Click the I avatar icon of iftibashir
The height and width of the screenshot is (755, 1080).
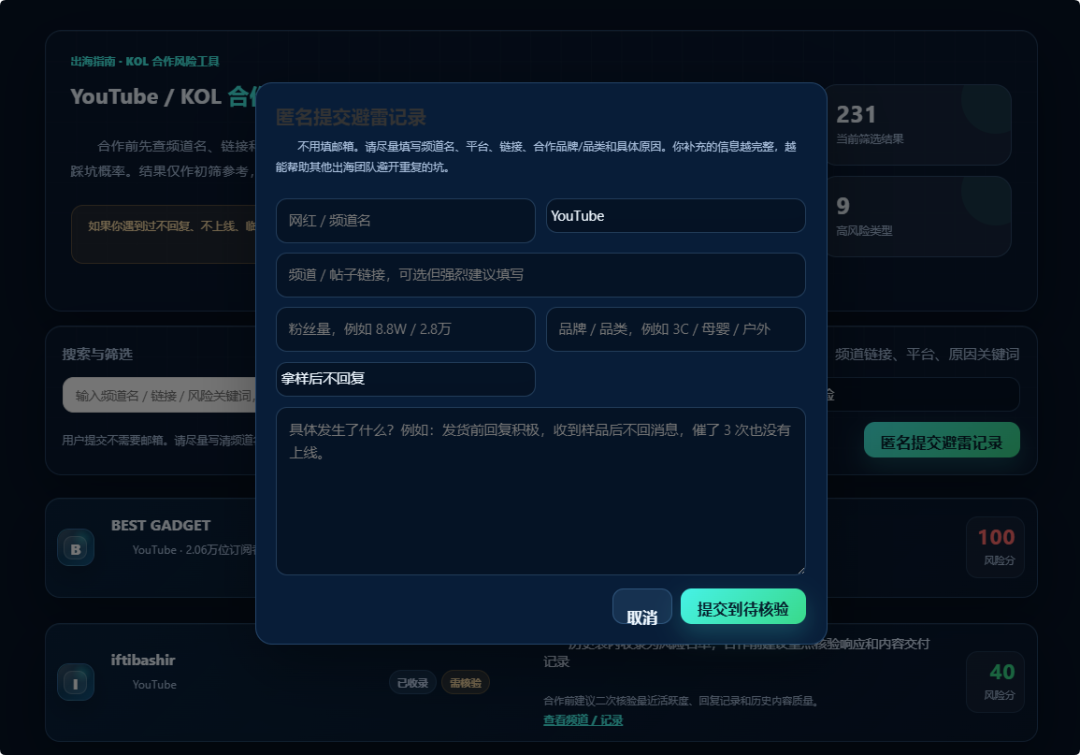76,682
